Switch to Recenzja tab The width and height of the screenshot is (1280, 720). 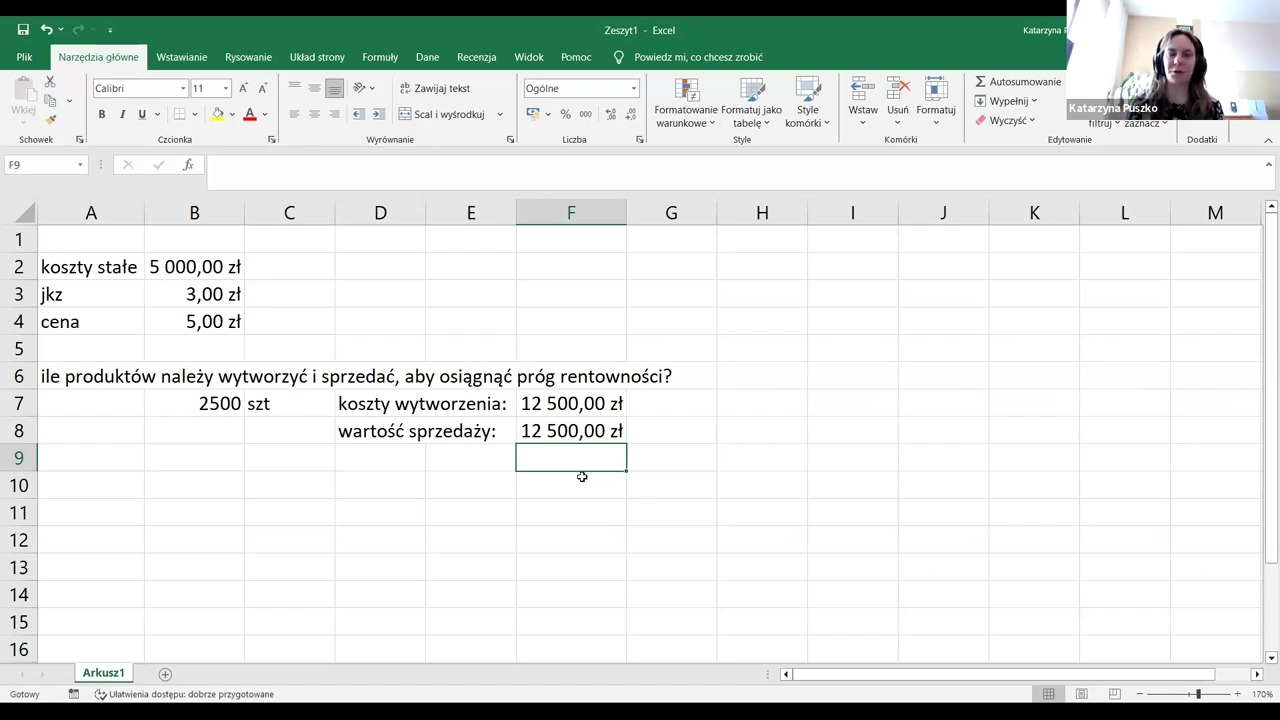tap(477, 57)
